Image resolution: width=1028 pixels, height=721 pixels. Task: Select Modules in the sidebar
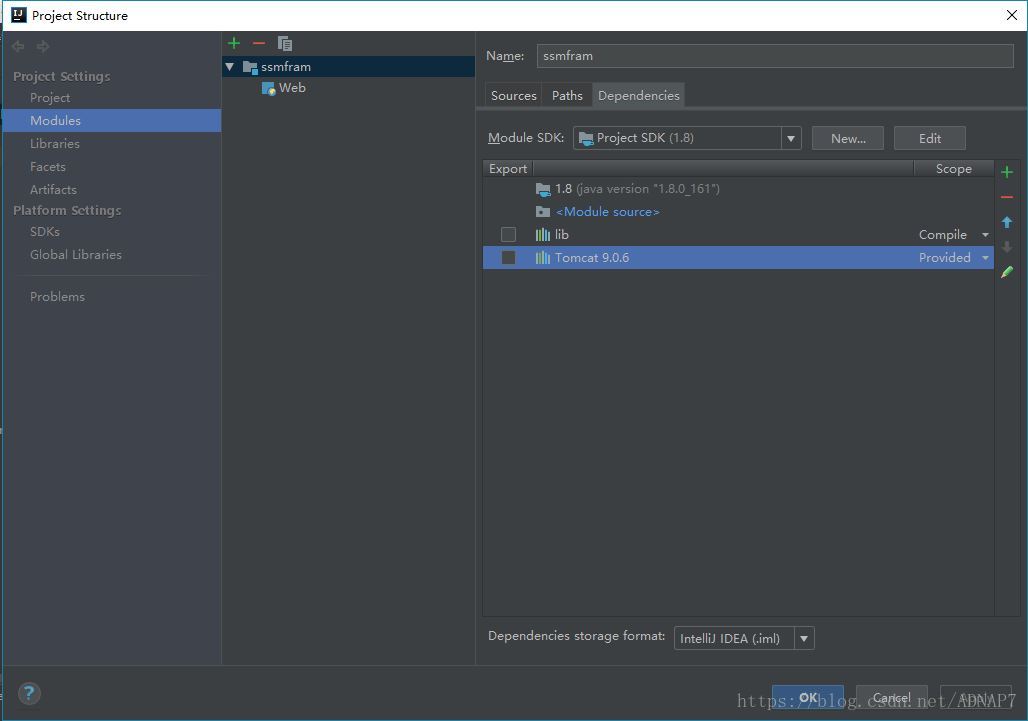tap(112, 121)
